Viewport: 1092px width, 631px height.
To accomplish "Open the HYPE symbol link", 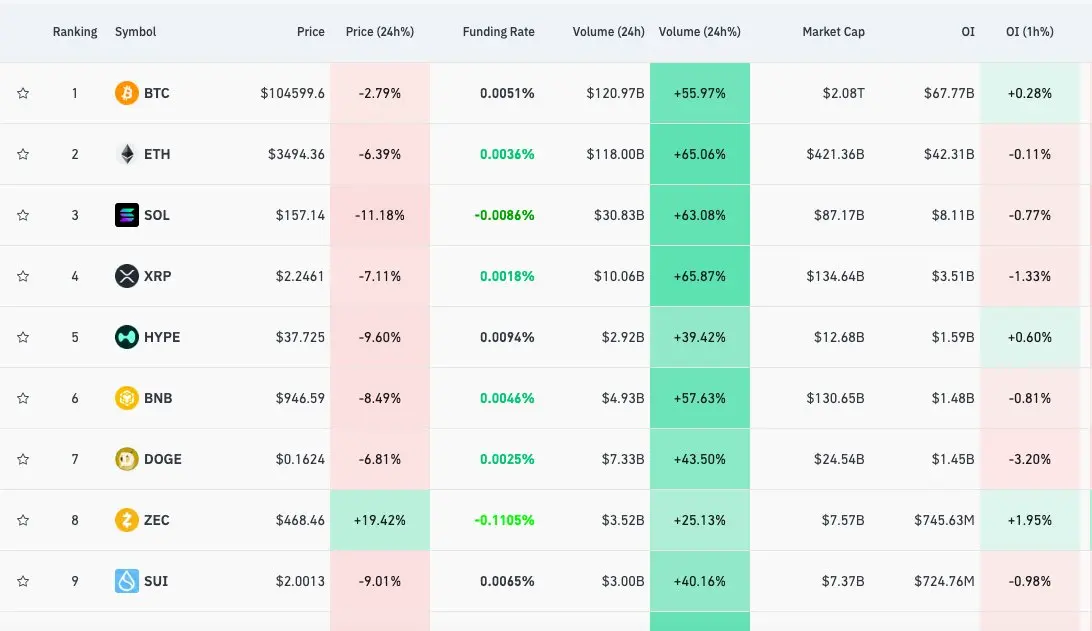I will point(162,337).
